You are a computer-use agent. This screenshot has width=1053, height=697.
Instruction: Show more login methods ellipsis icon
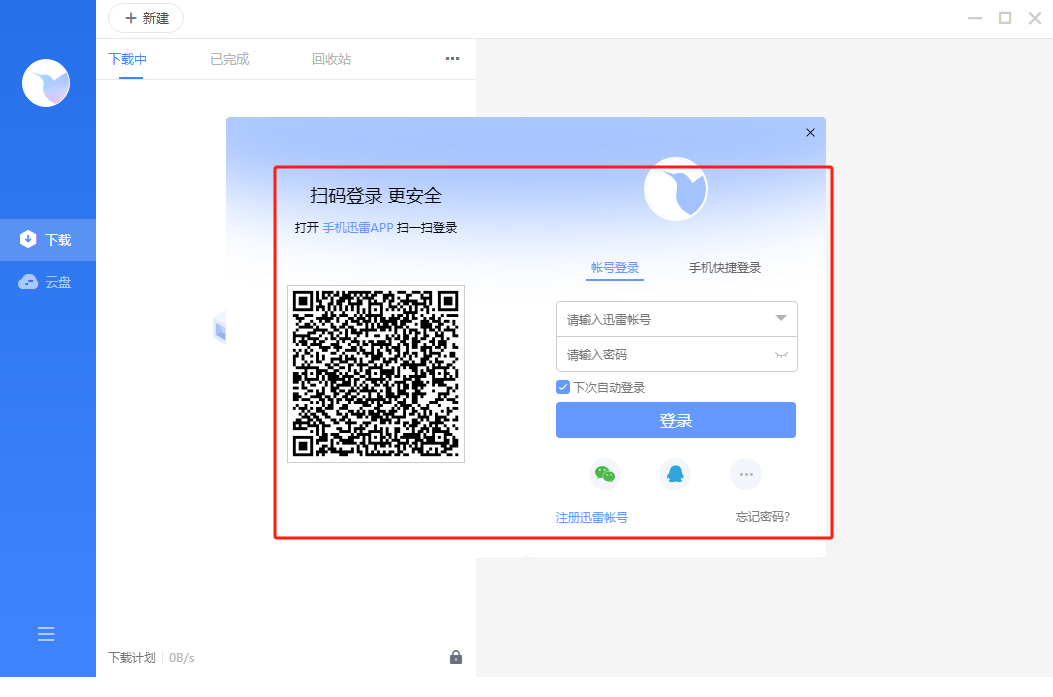pyautogui.click(x=746, y=474)
